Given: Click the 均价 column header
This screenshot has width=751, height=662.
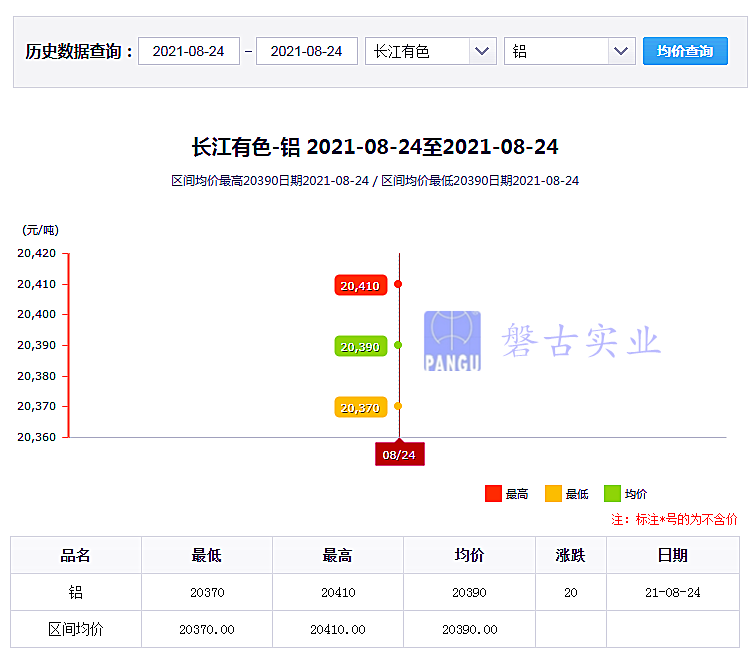Looking at the screenshot, I should (469, 555).
